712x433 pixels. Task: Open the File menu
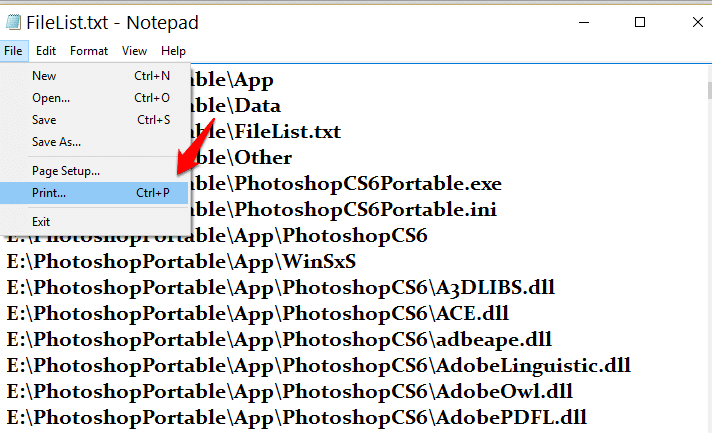click(x=14, y=51)
